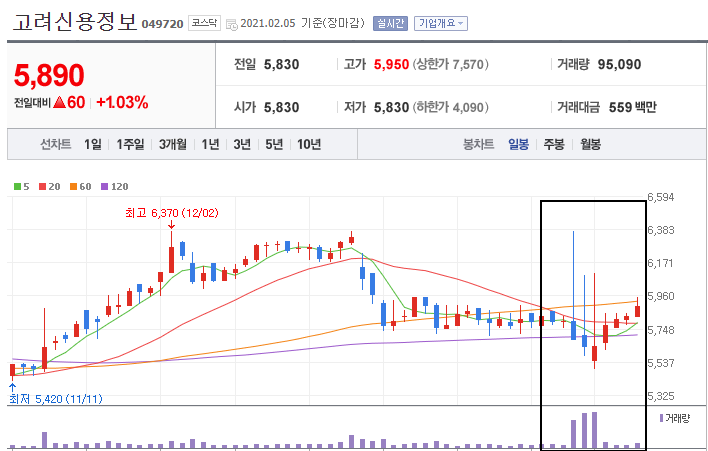Click the 상한가 7,570 text

tap(450, 65)
